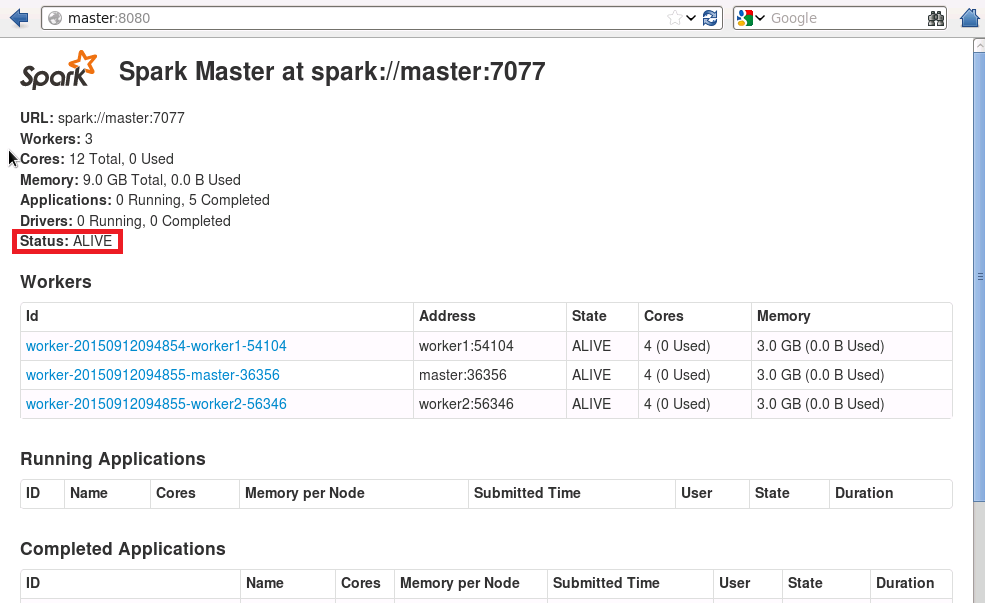Viewport: 985px width, 603px height.
Task: Click the Workers table Id column header
Action: [x=217, y=317]
